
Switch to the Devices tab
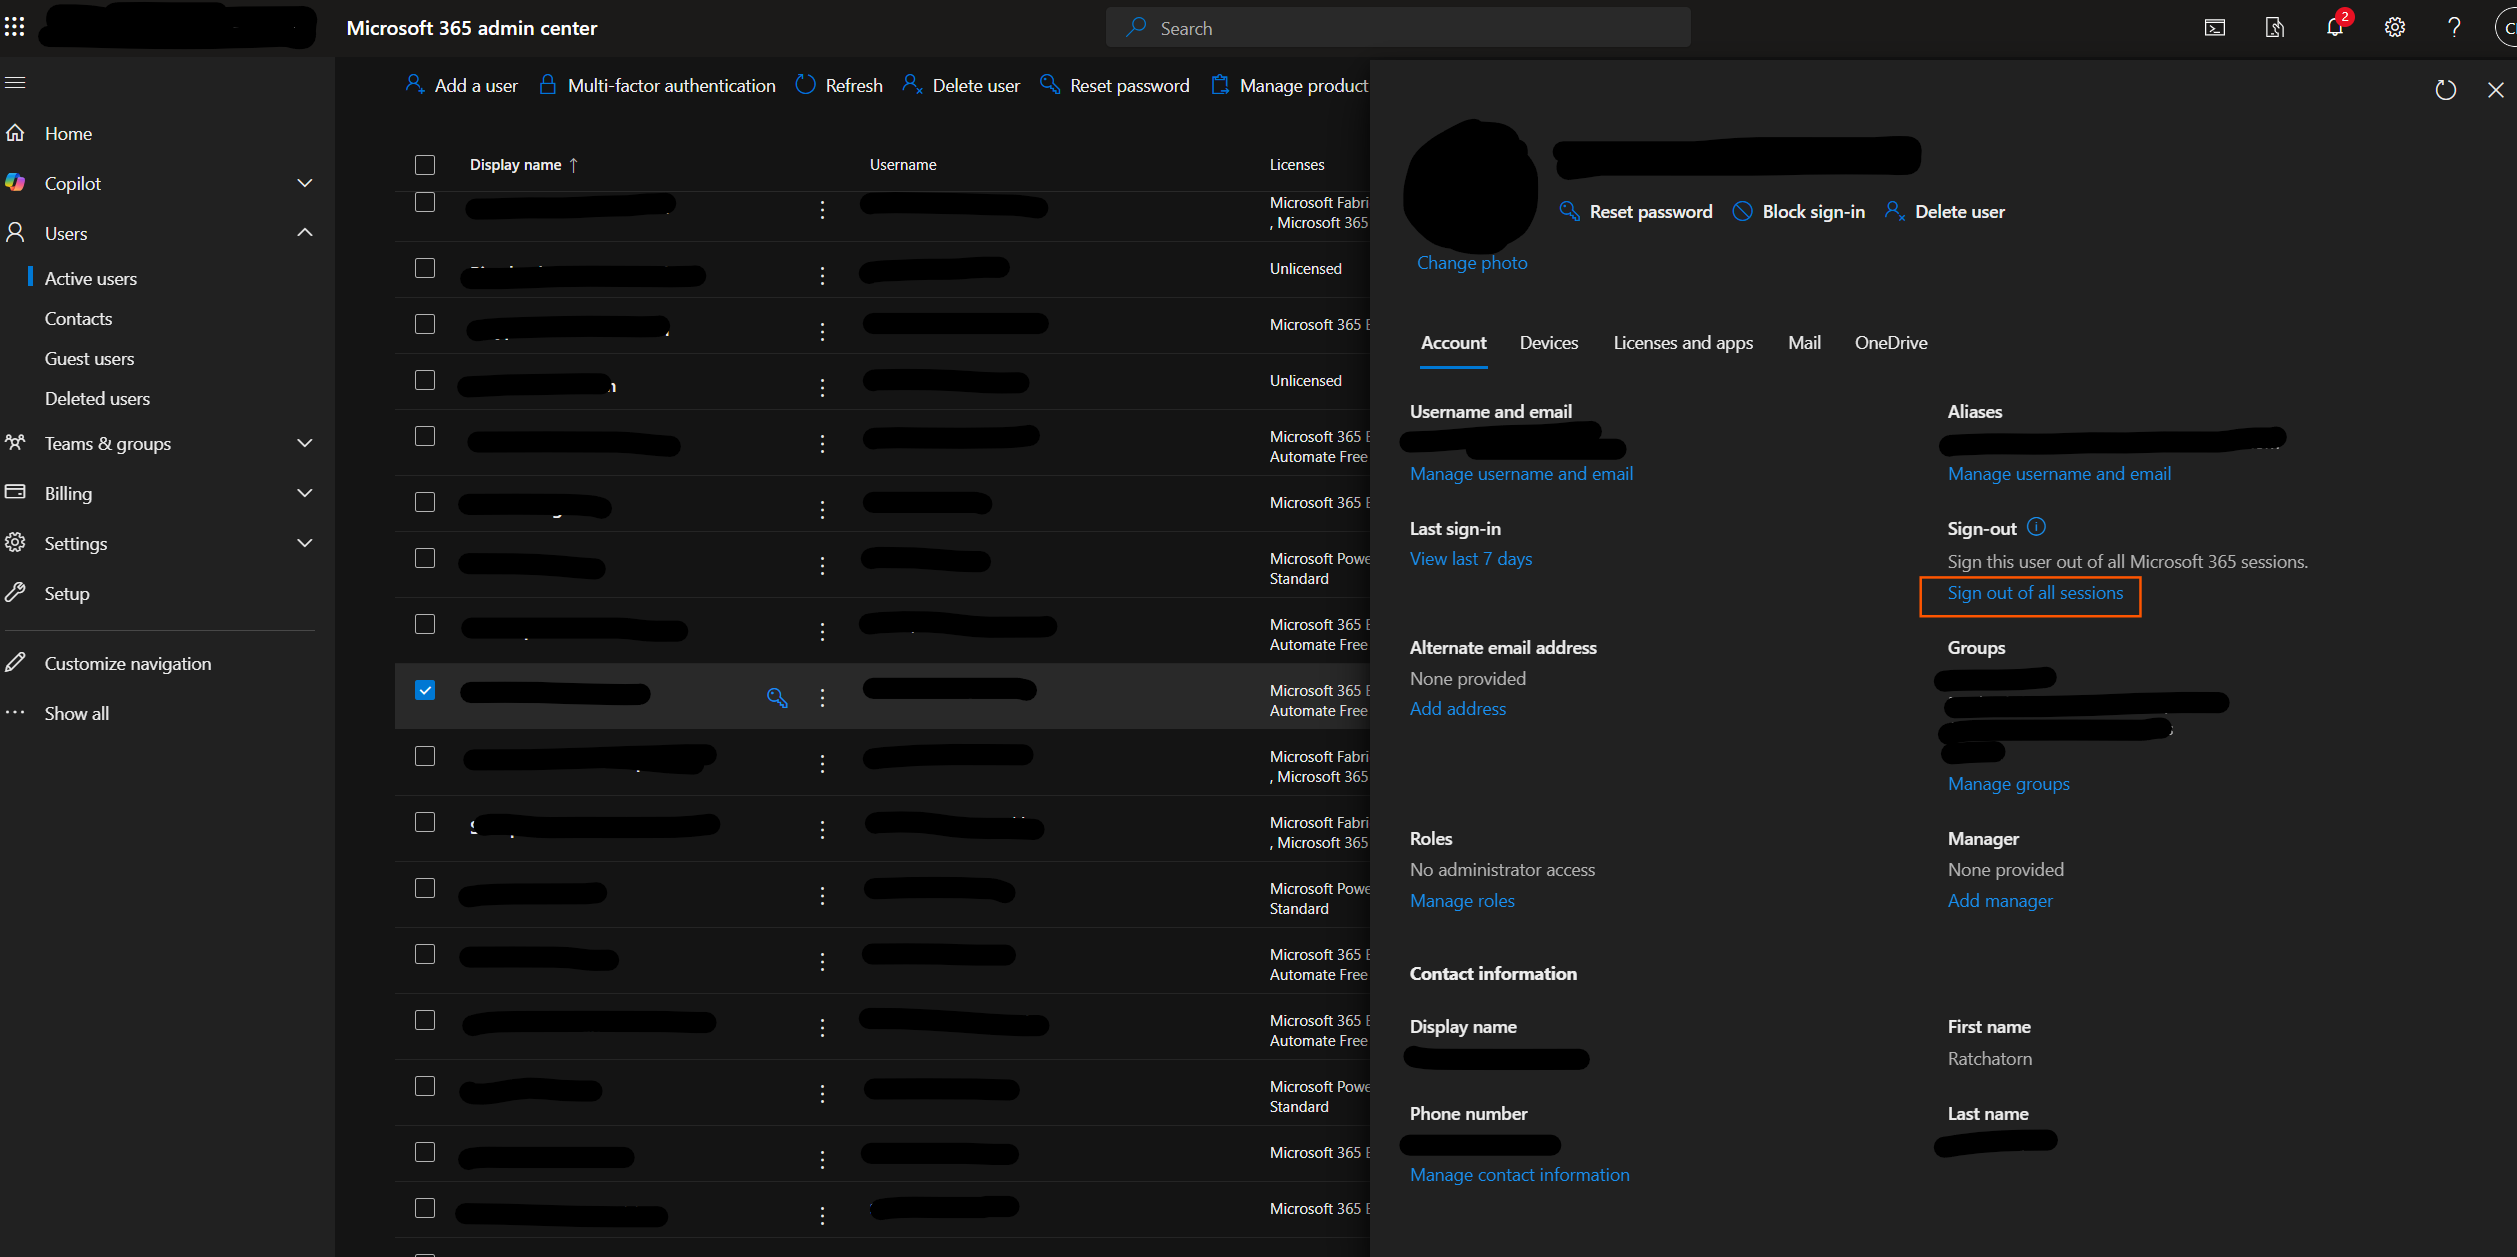click(1549, 343)
